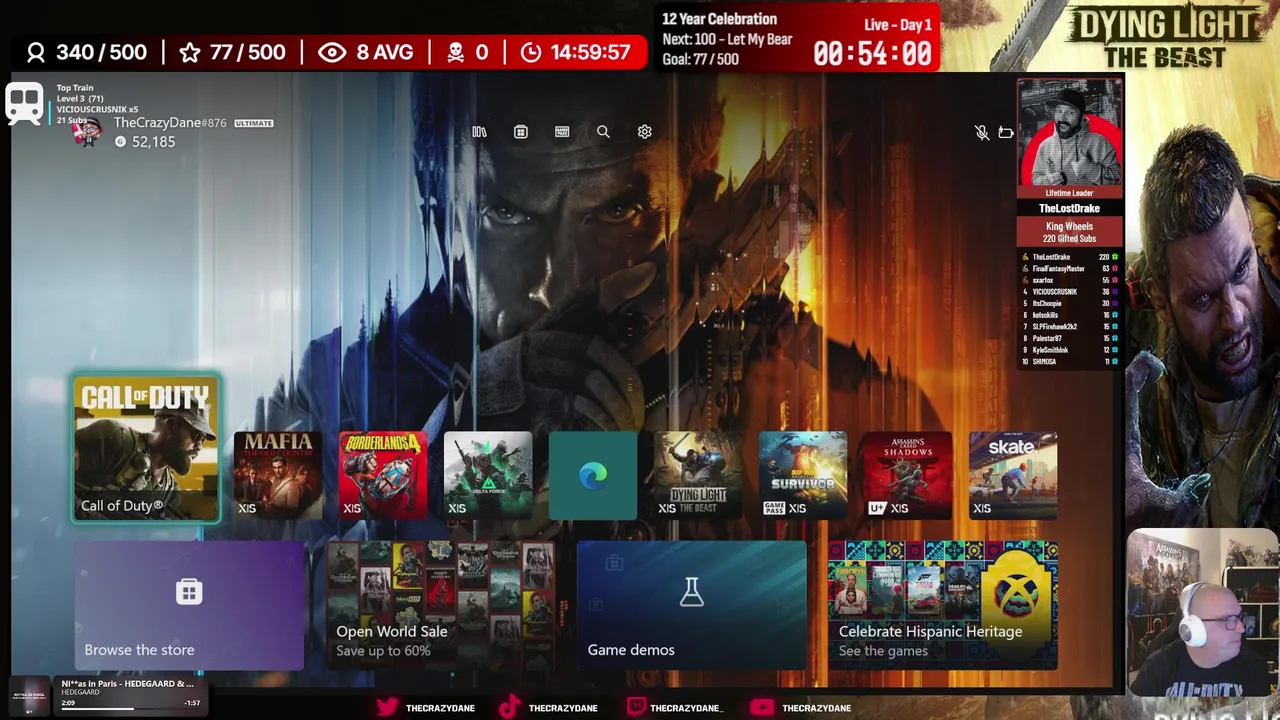
Task: Click the now-playing album art thumbnail
Action: (x=29, y=696)
